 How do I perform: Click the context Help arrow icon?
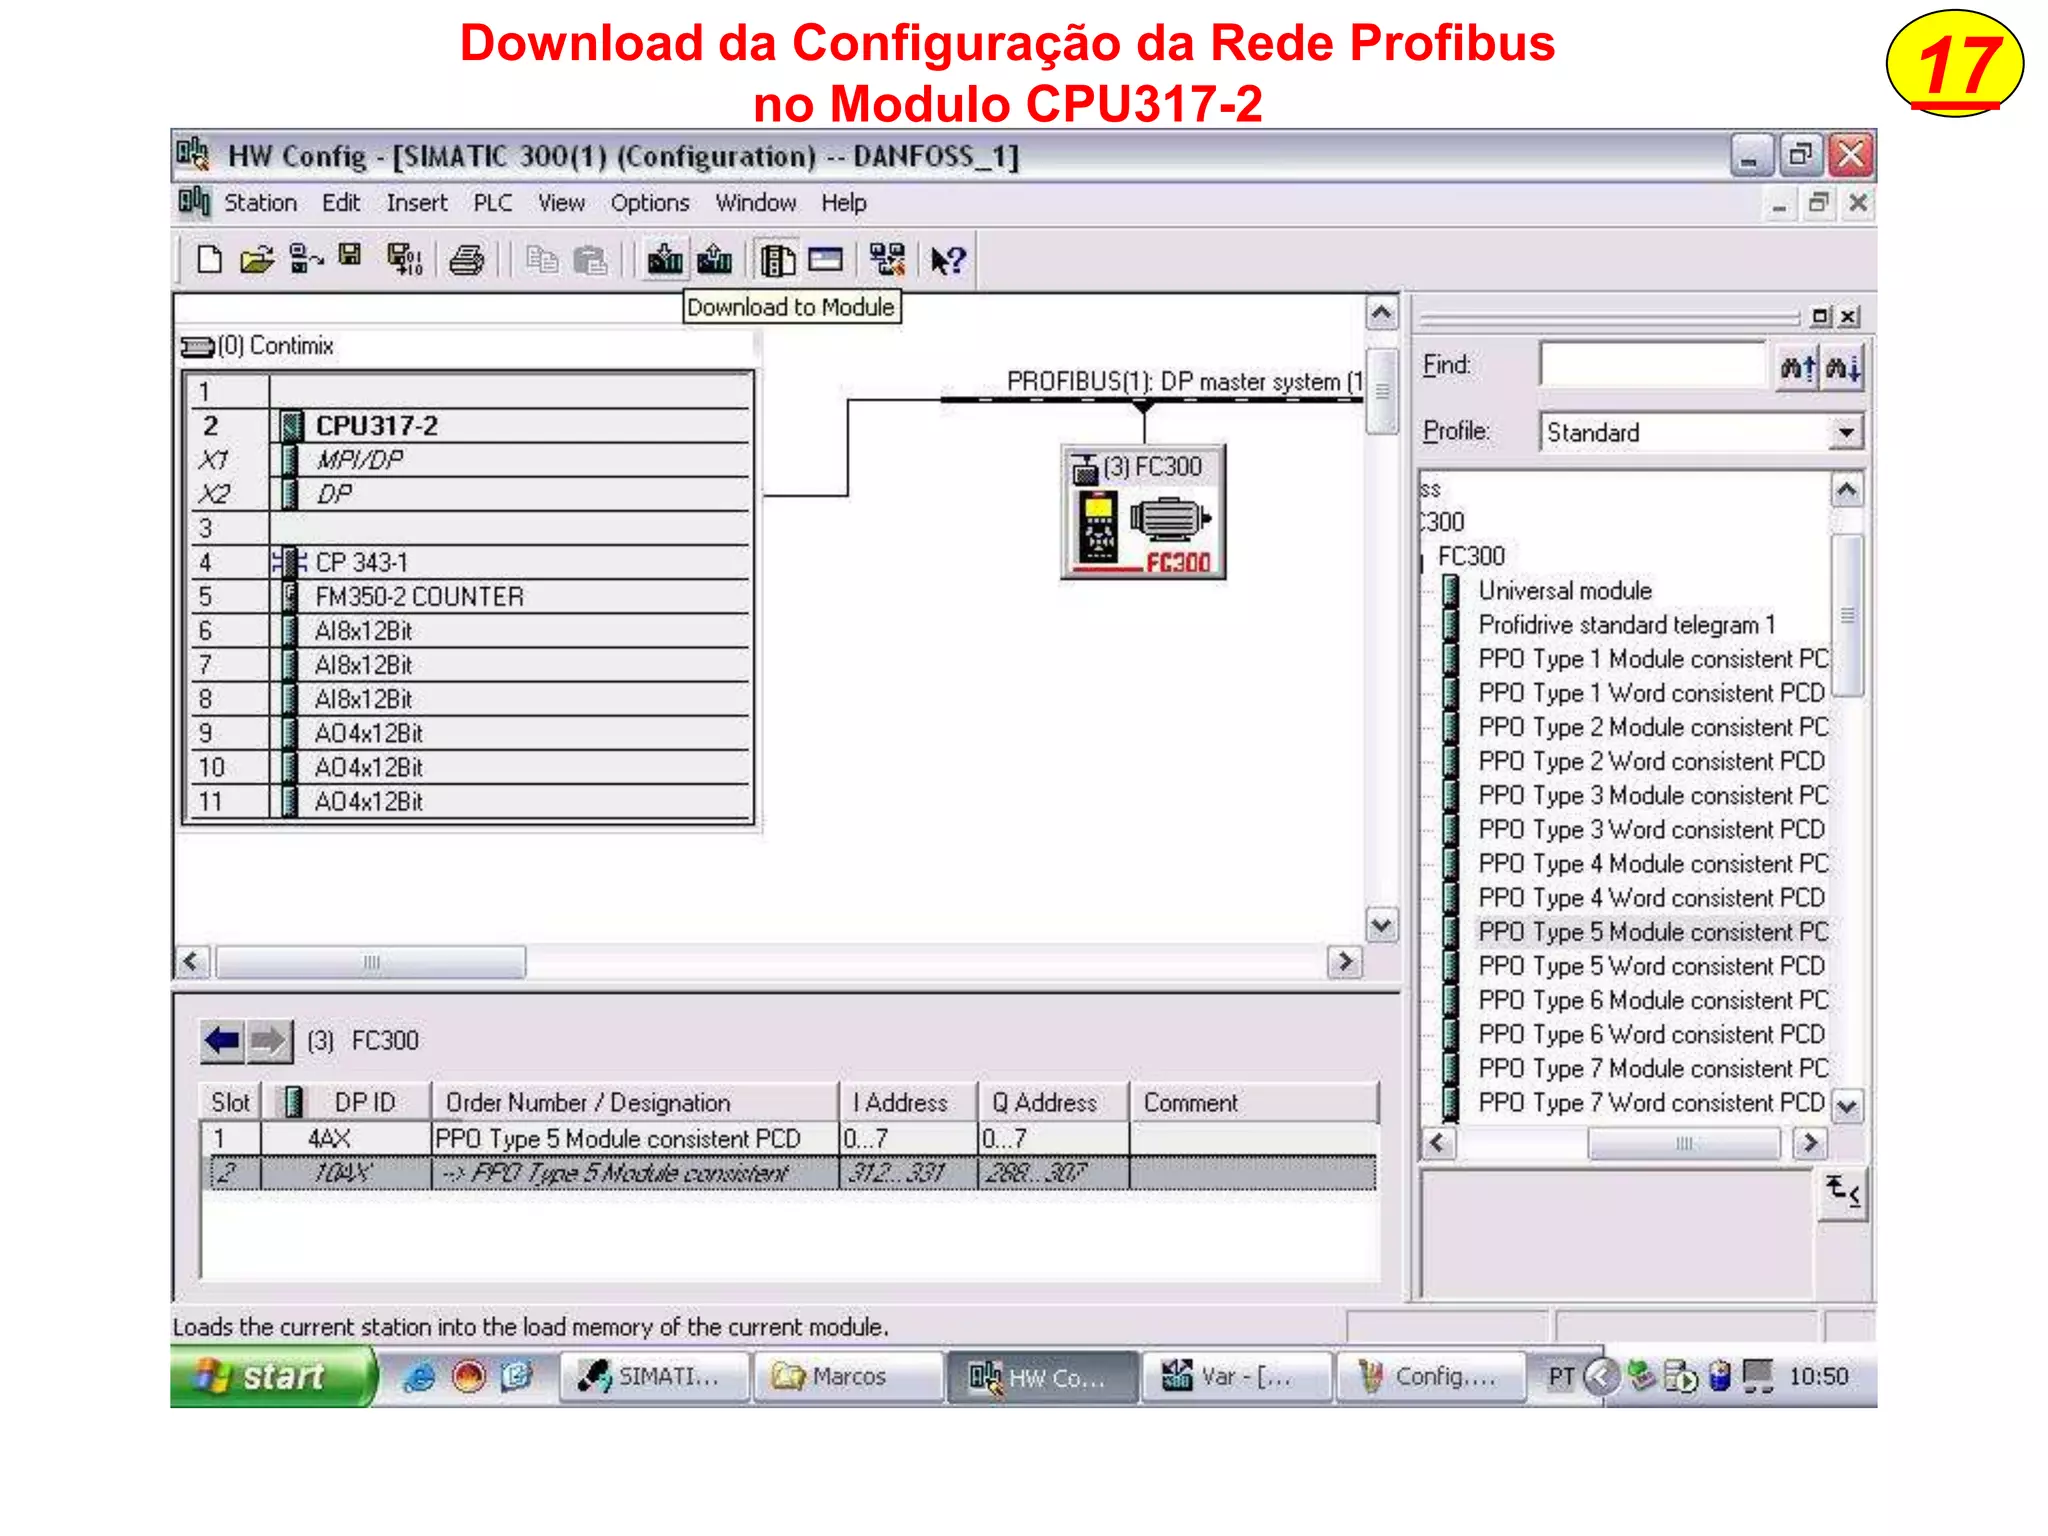click(947, 261)
